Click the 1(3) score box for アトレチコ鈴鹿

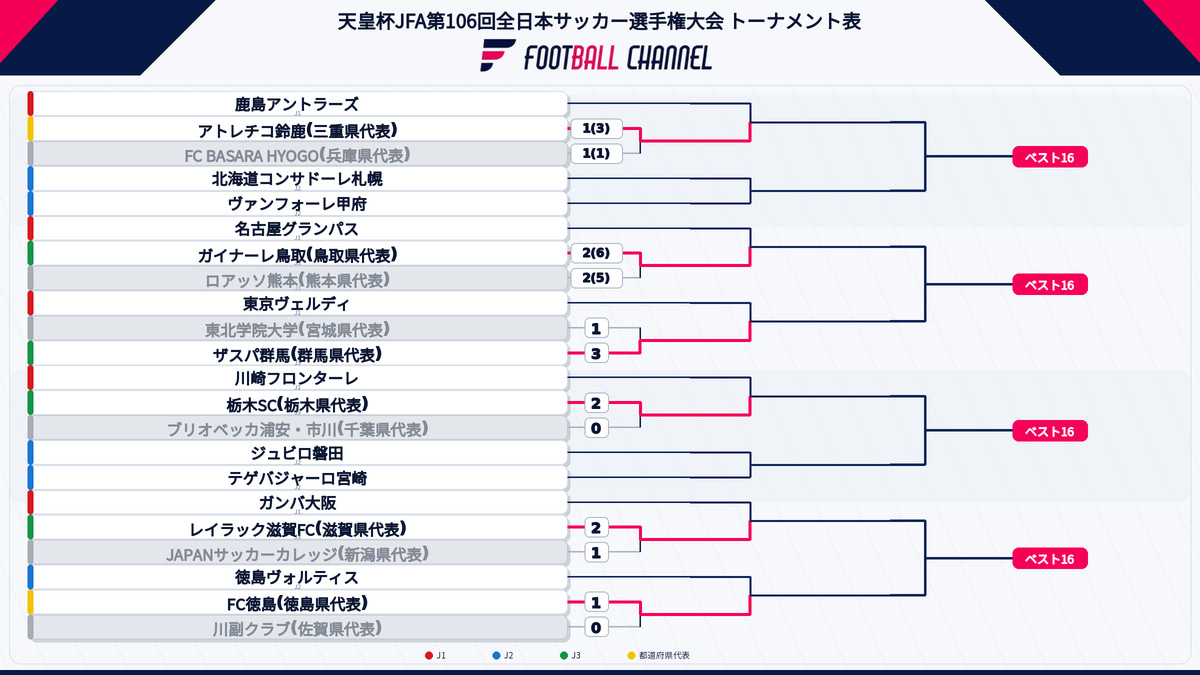click(x=597, y=129)
